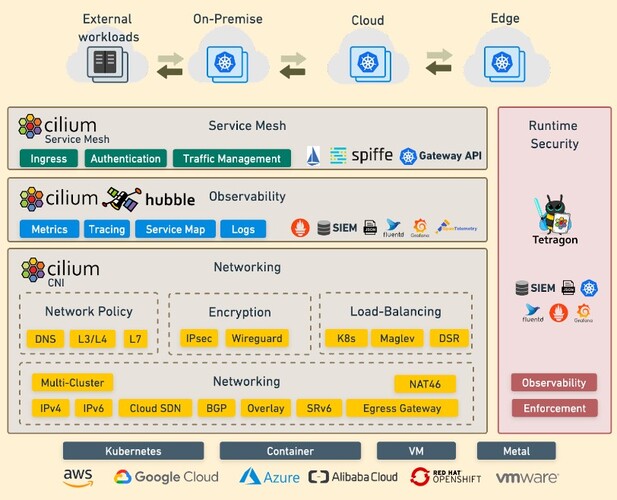617x500 pixels.
Task: Select the Tracing box
Action: [x=107, y=229]
